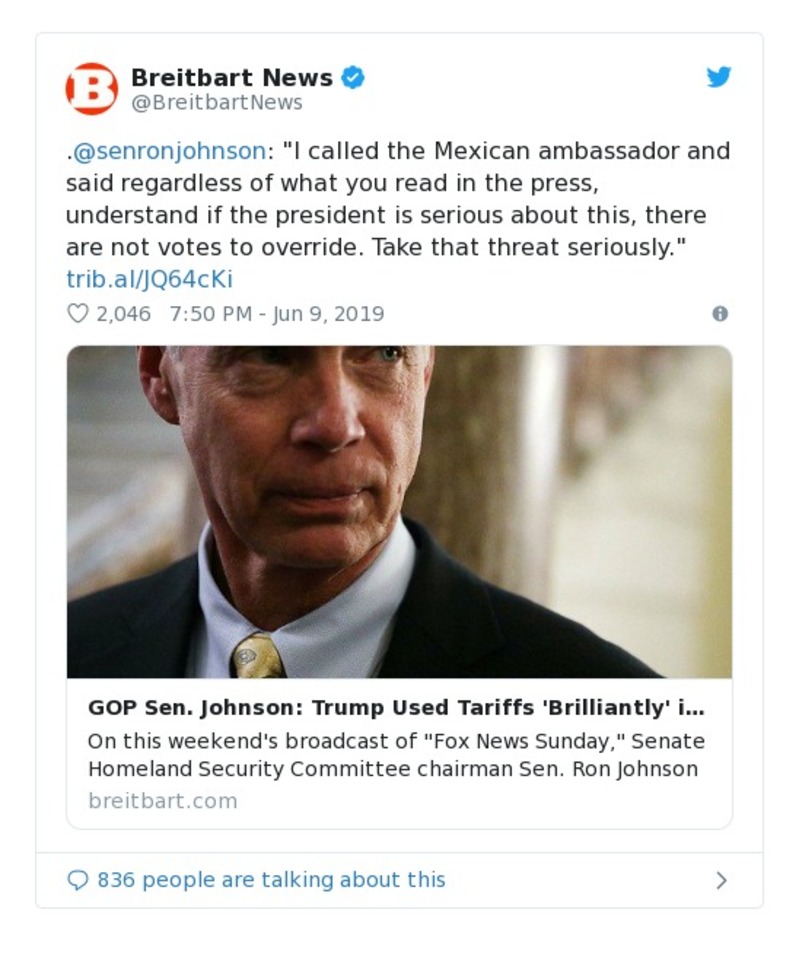Like the tweet with the heart icon
Viewport: 799px width, 957px height.
click(77, 314)
